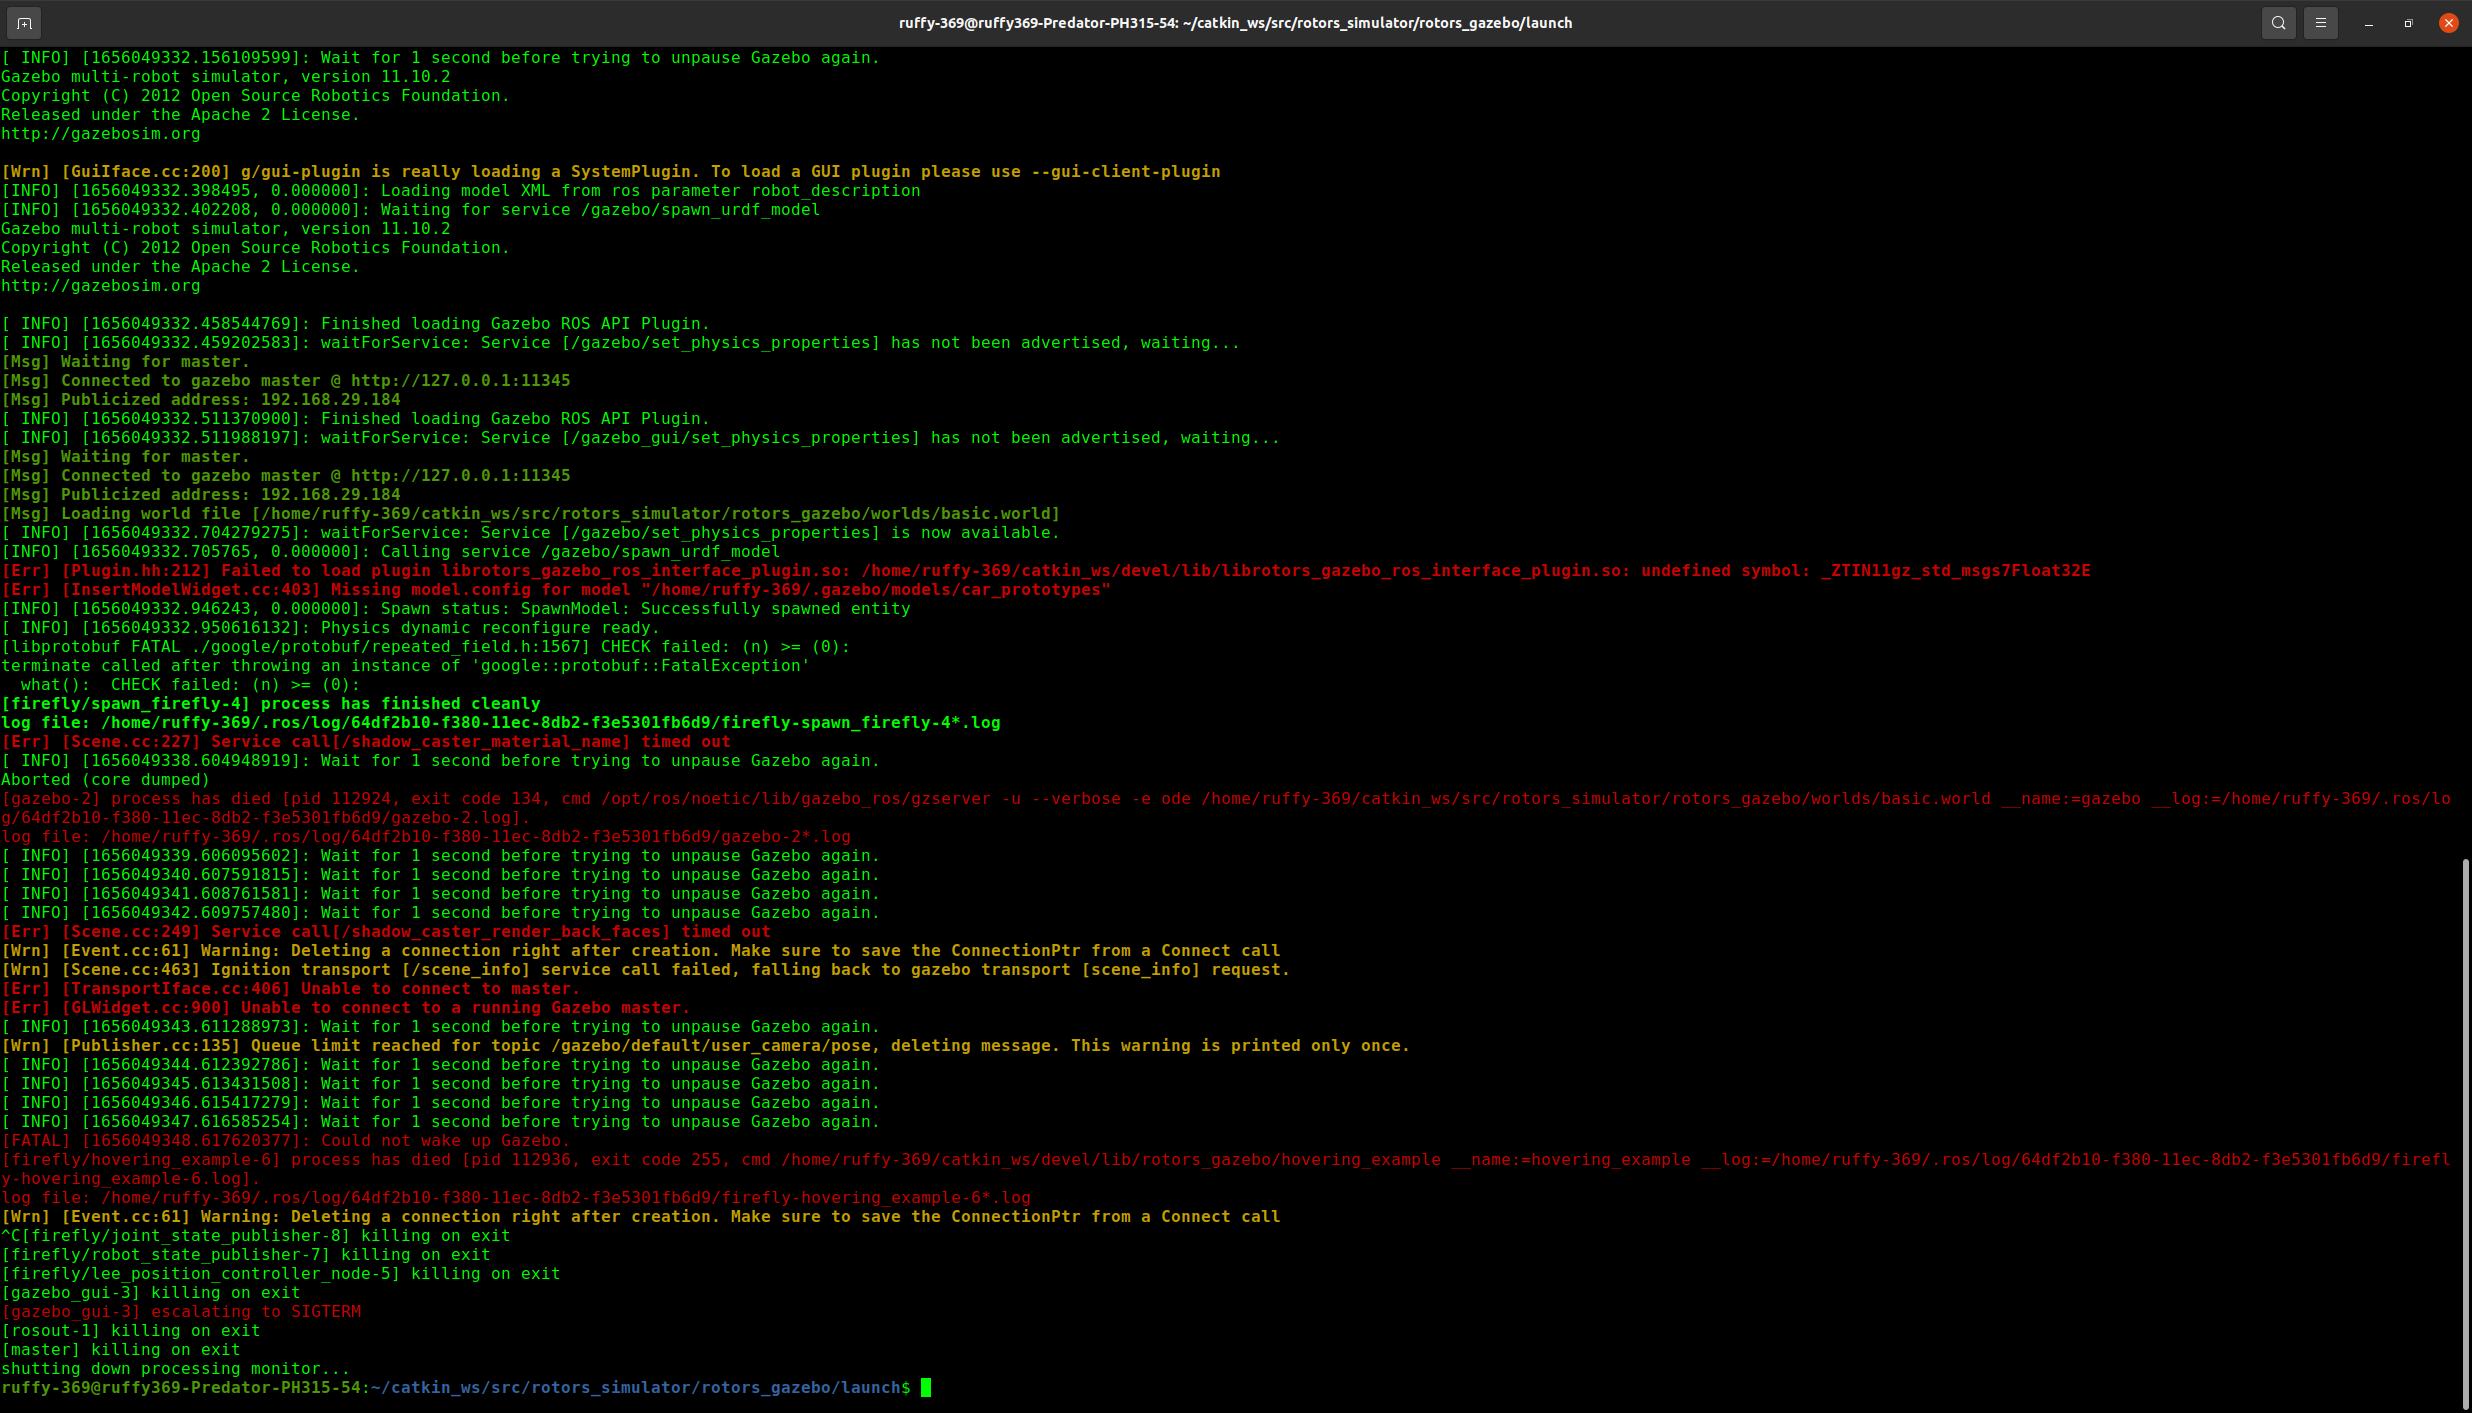2472x1413 pixels.
Task: Click the shell prompt at the bottom
Action: (x=456, y=1388)
